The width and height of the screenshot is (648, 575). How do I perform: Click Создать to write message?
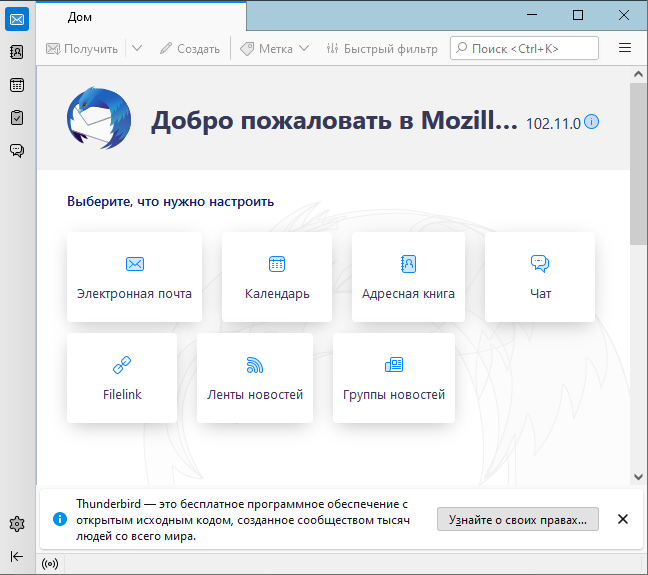[x=190, y=49]
